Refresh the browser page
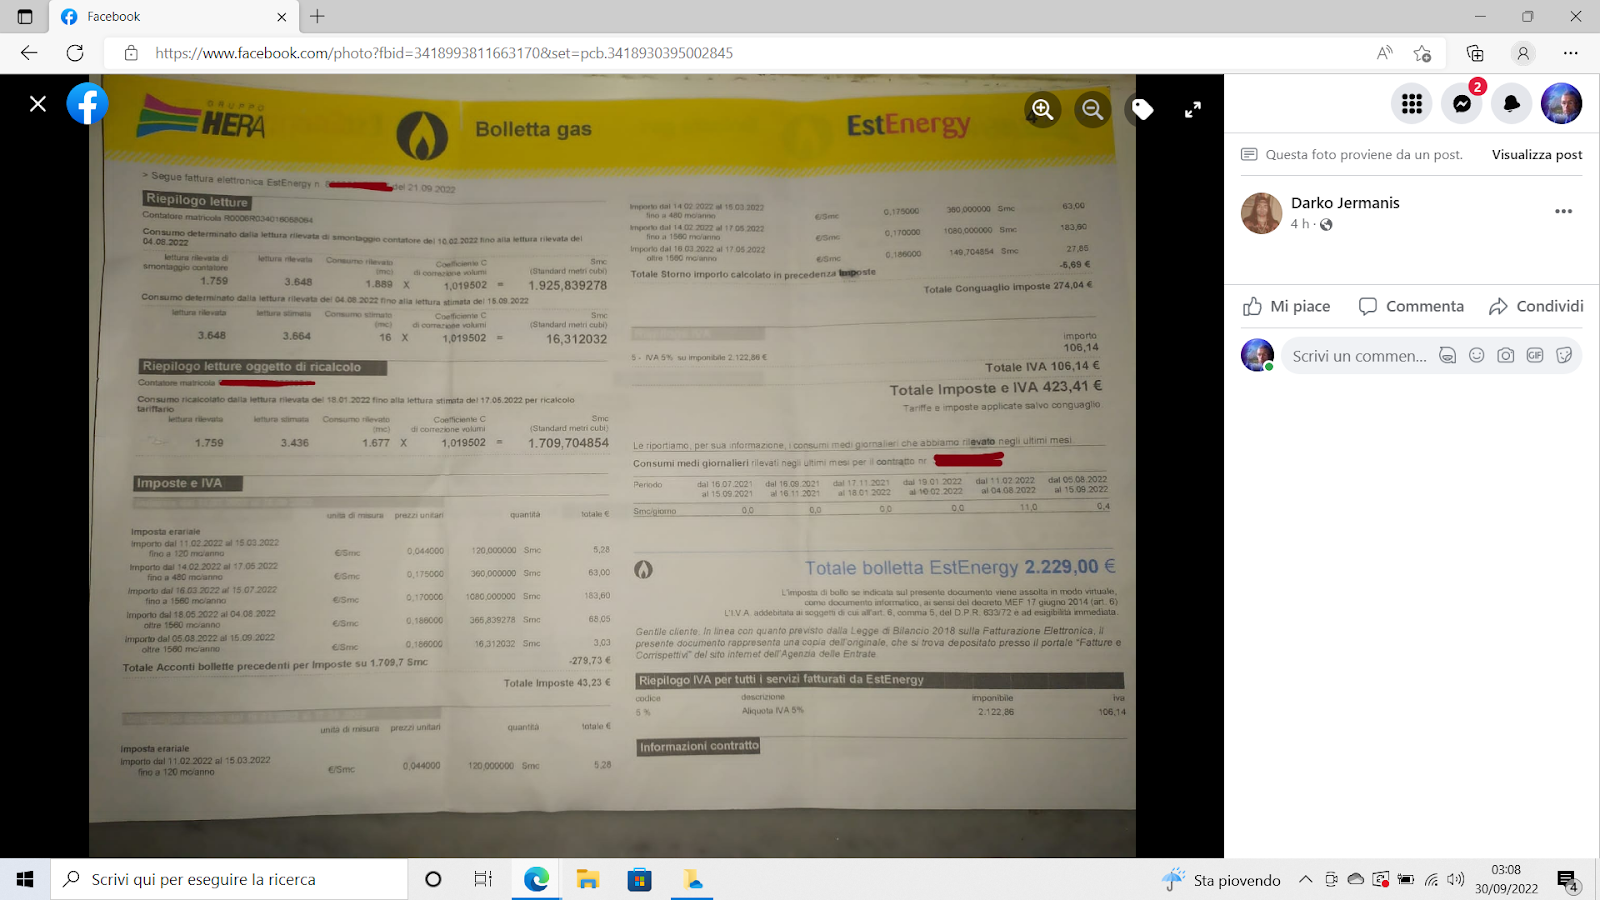Viewport: 1600px width, 900px height. point(75,53)
